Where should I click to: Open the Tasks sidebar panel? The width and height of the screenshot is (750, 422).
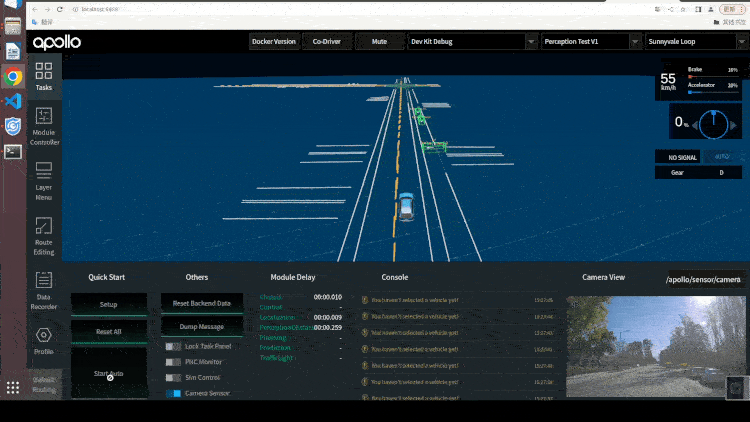(x=44, y=77)
